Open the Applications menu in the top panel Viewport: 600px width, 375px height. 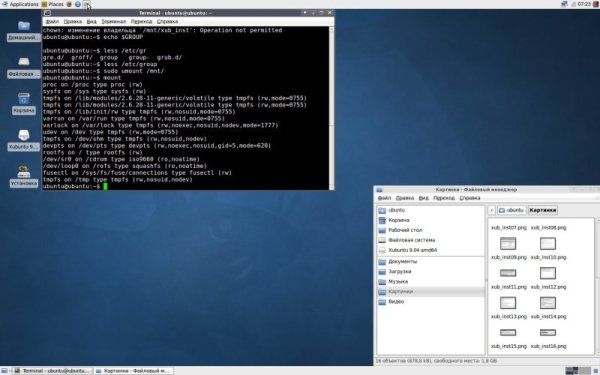click(20, 4)
